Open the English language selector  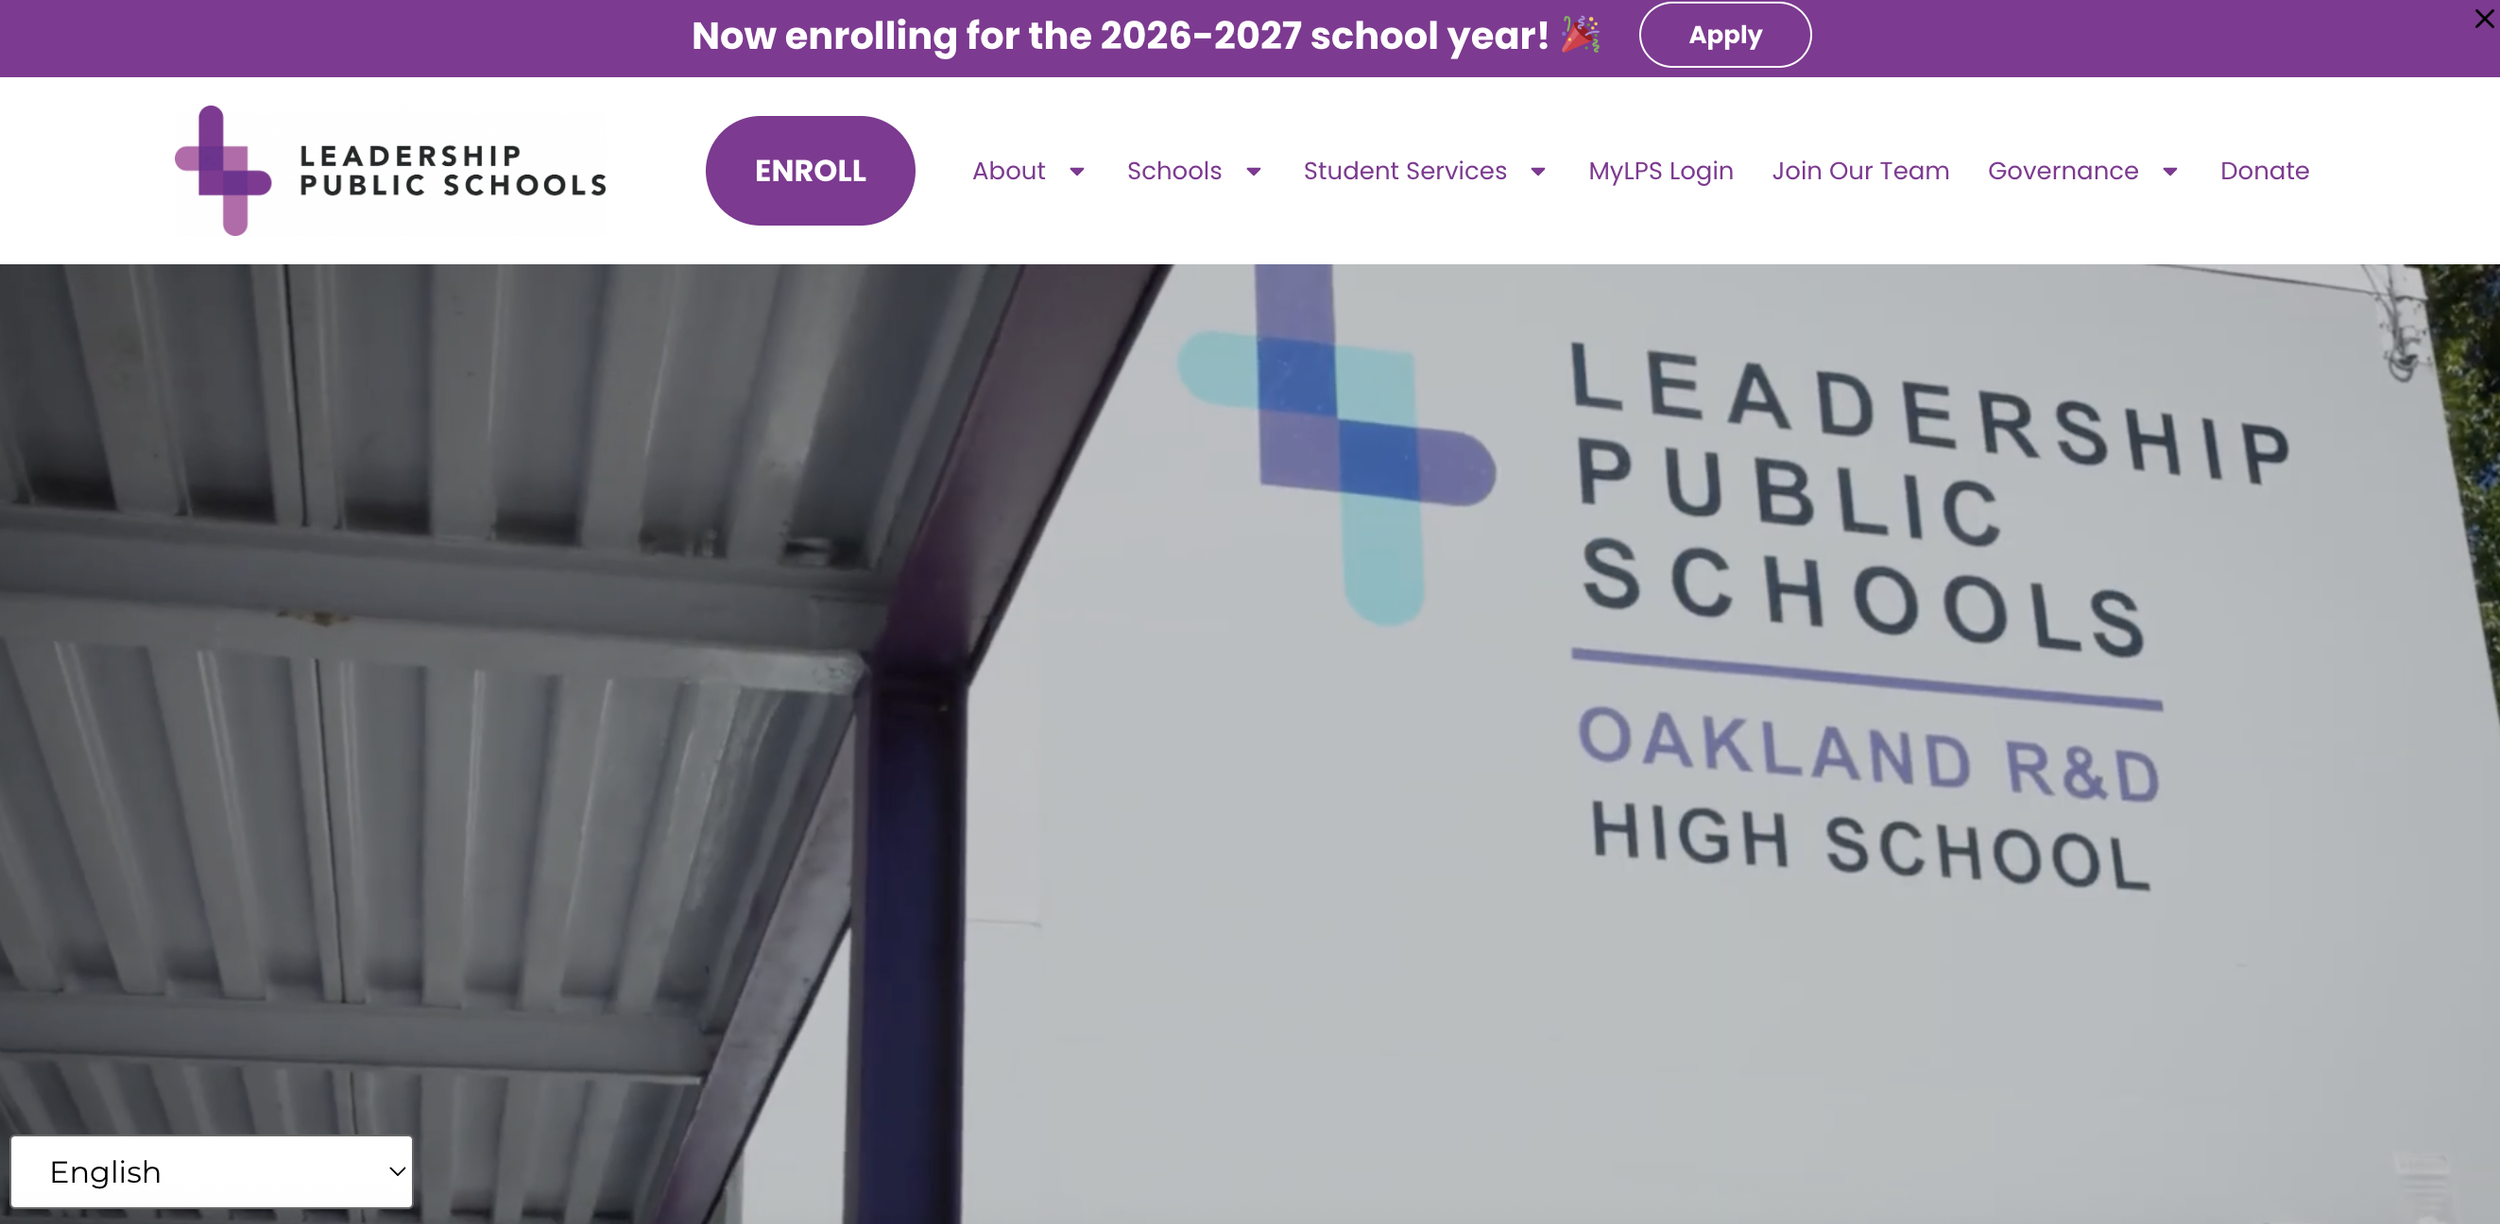pos(212,1171)
